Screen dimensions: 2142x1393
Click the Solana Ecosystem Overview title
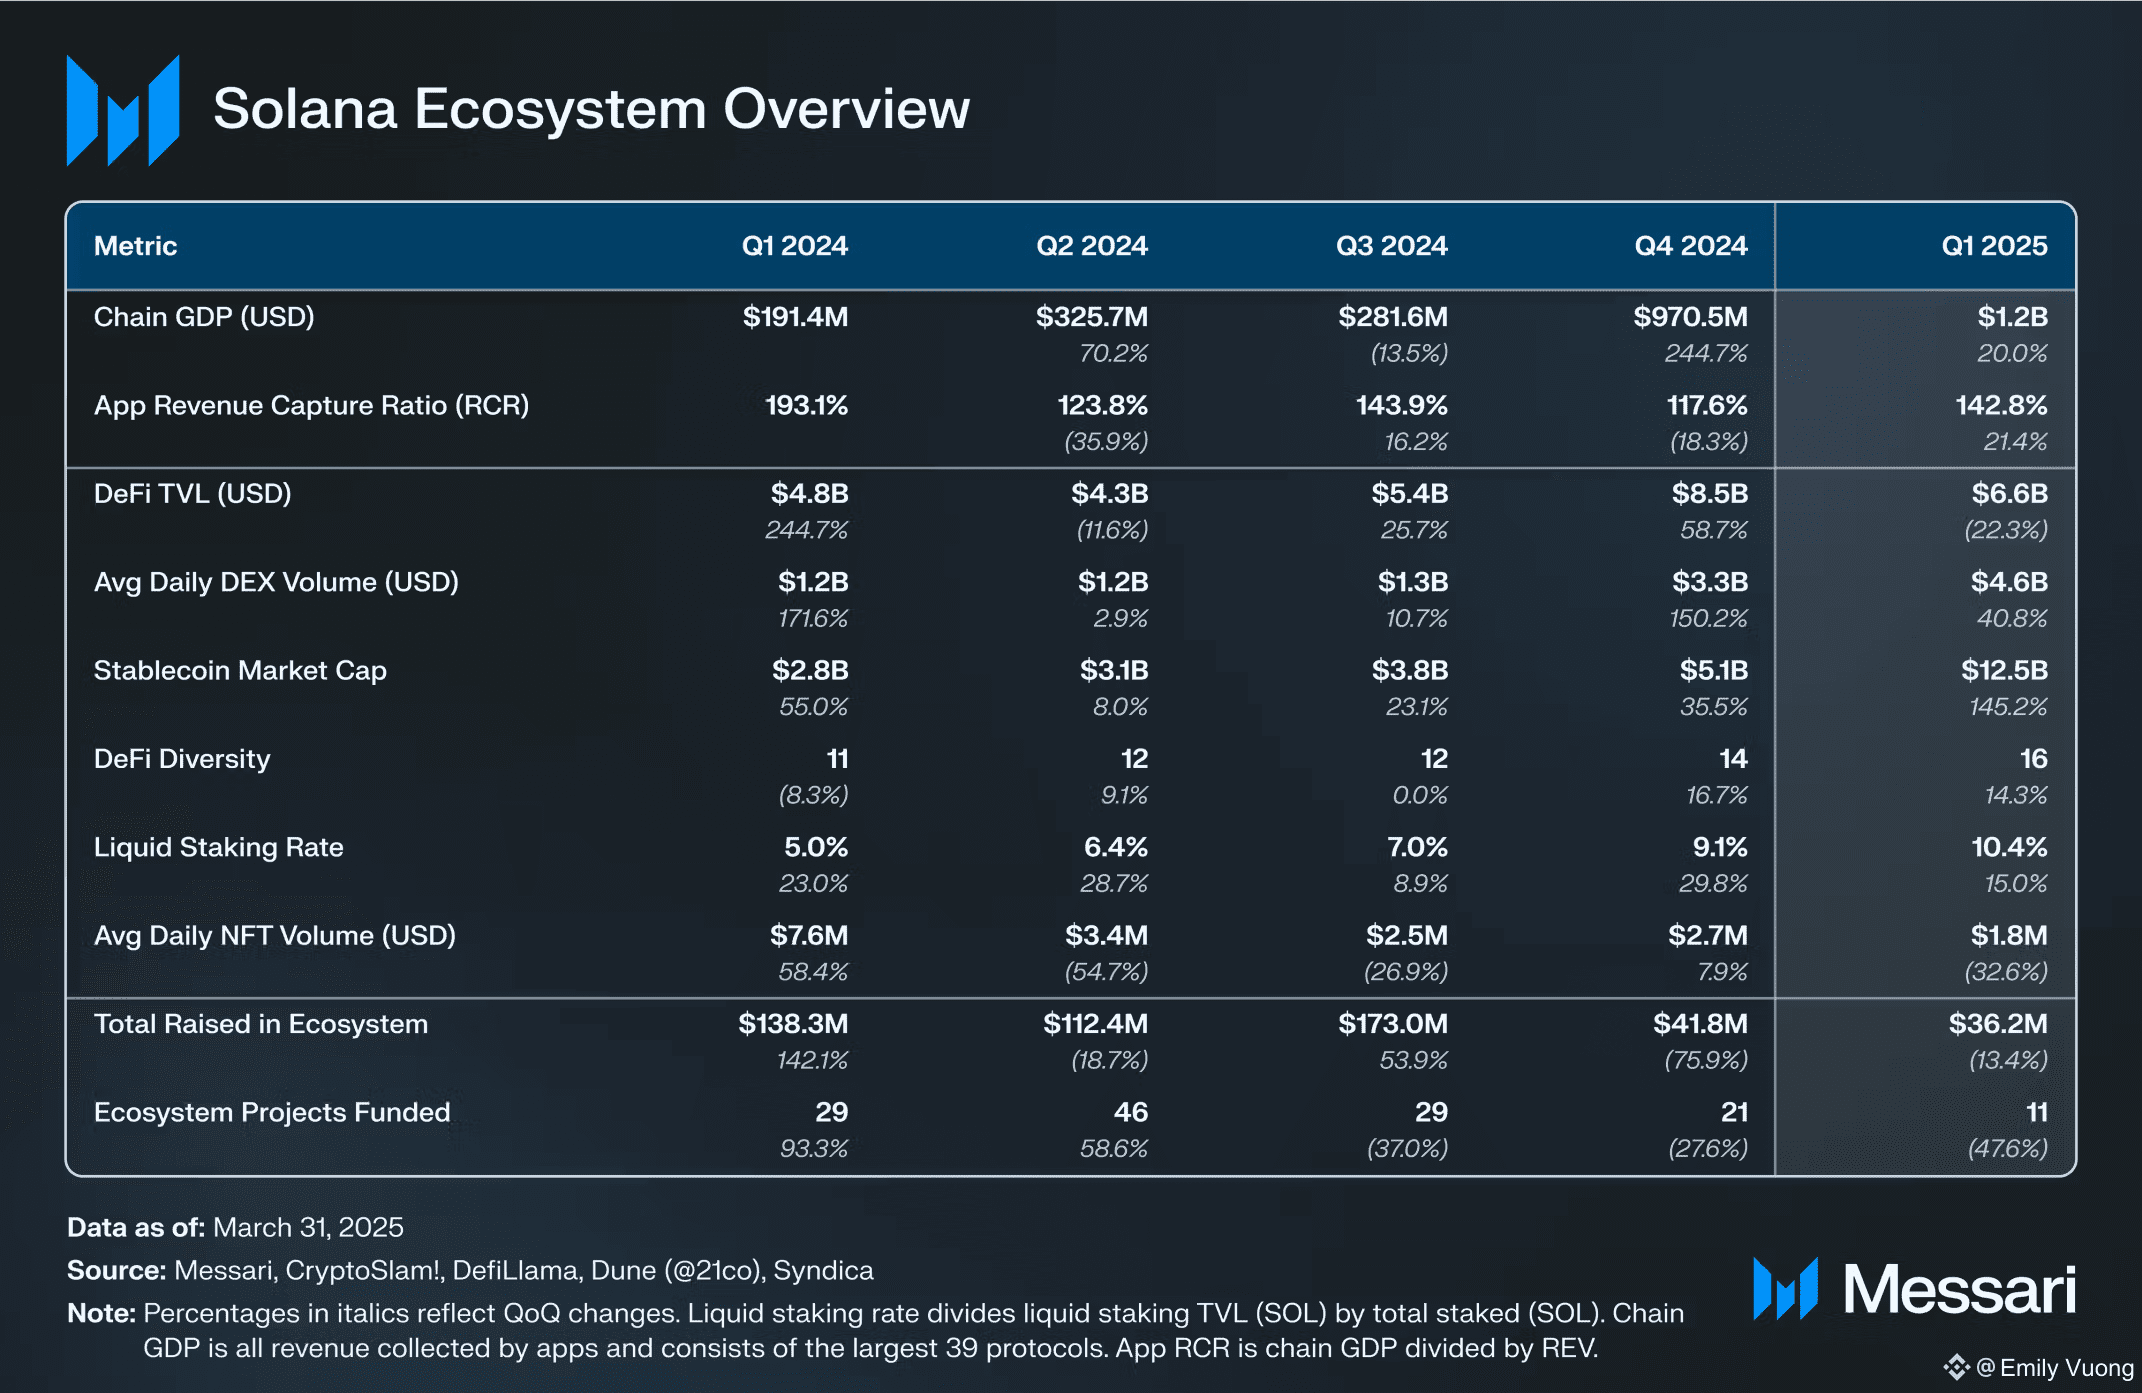tap(591, 109)
